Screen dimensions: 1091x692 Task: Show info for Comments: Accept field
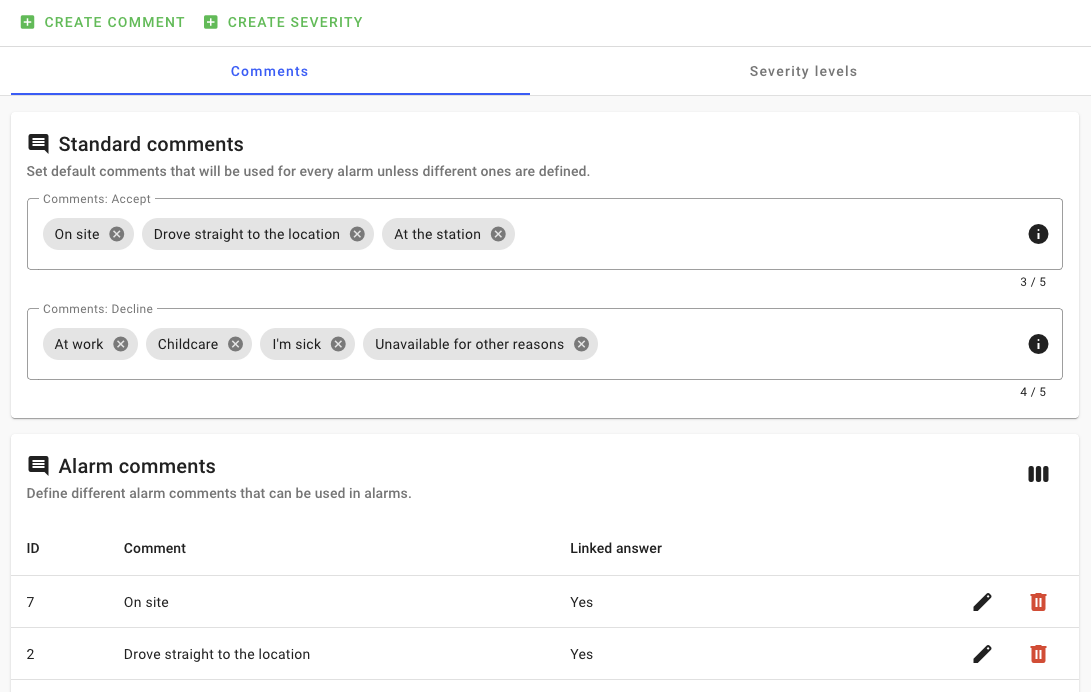[1038, 234]
